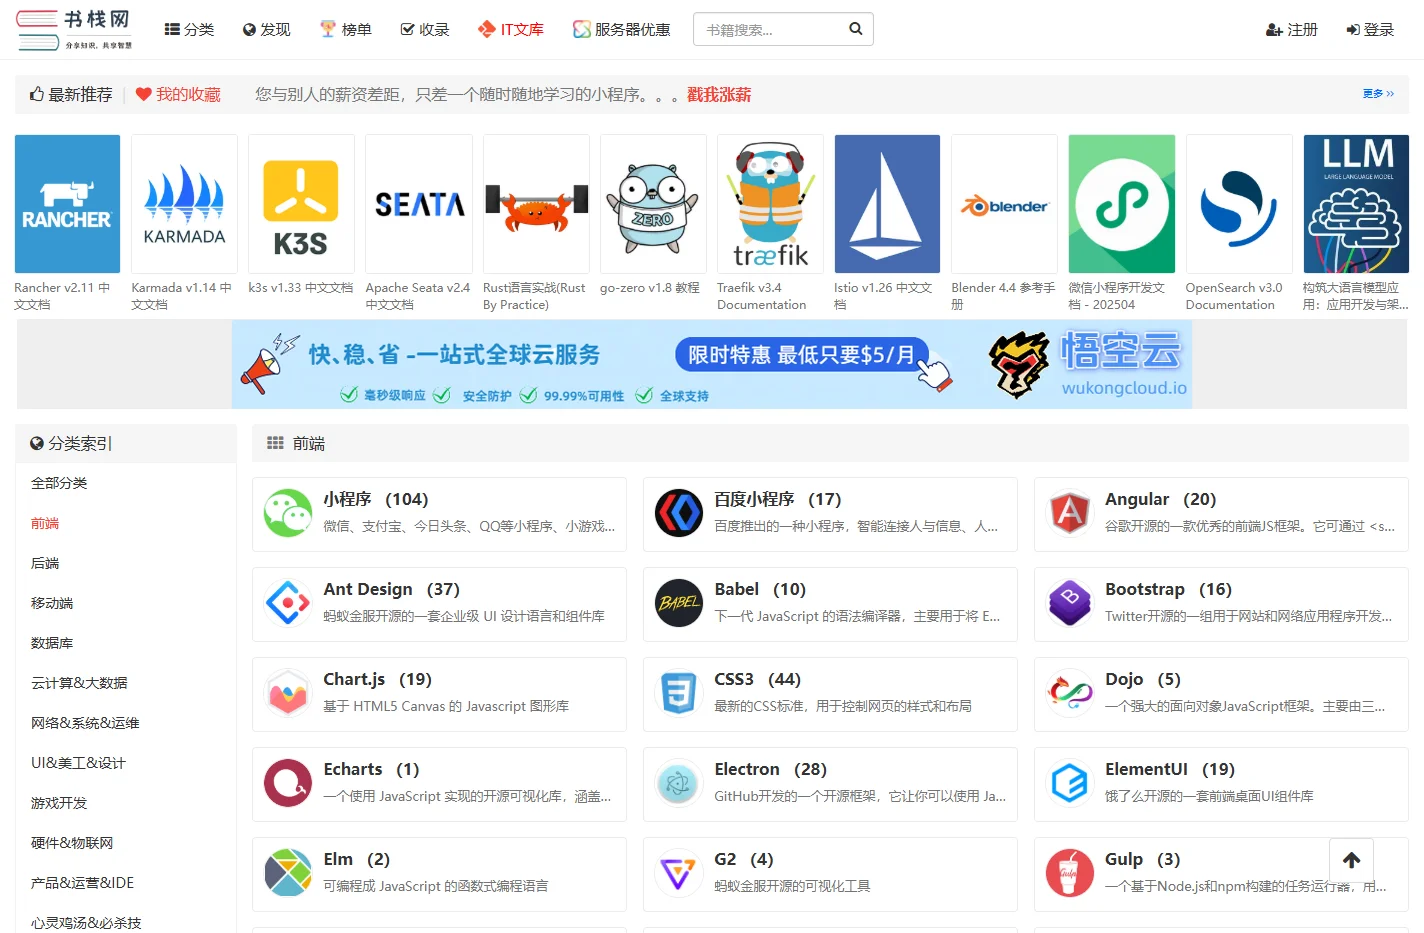Image resolution: width=1424 pixels, height=933 pixels.
Task: Open the Rust crab book cover
Action: (536, 204)
